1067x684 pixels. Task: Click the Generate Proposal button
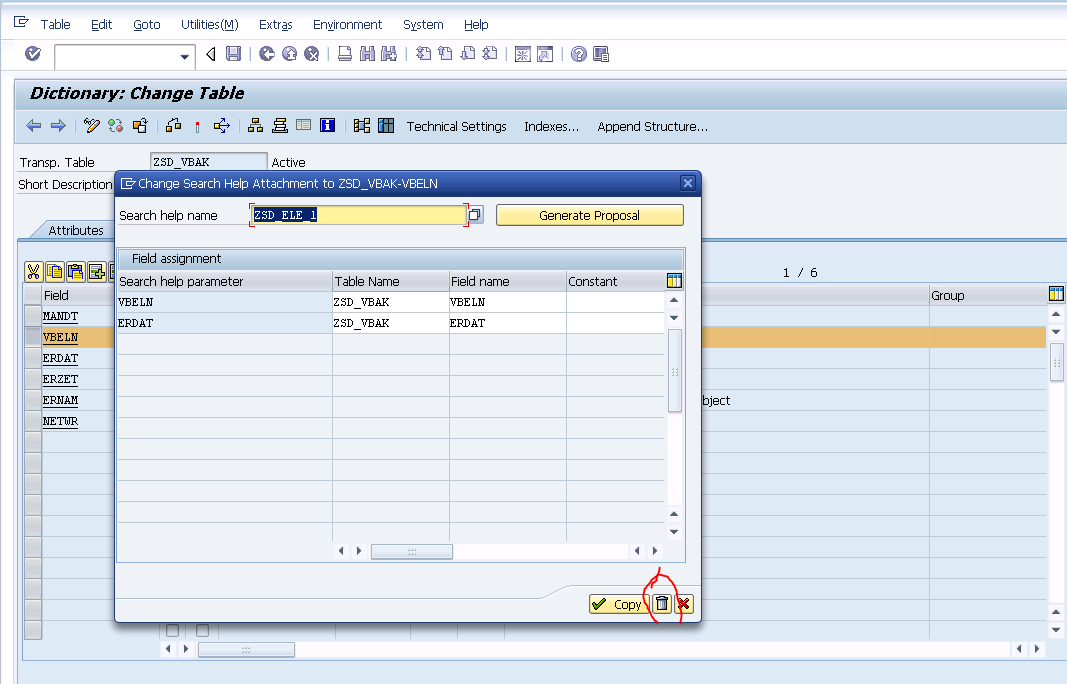pyautogui.click(x=589, y=214)
